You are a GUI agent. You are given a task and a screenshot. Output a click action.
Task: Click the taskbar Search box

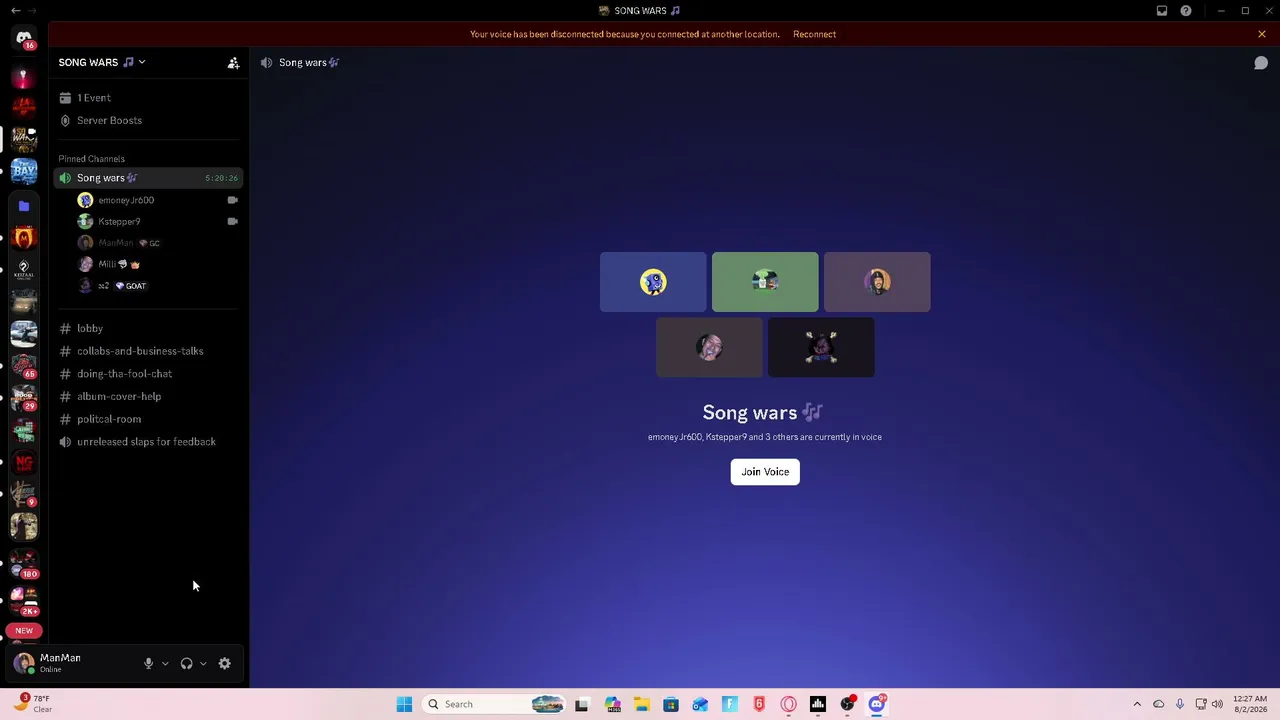[495, 704]
